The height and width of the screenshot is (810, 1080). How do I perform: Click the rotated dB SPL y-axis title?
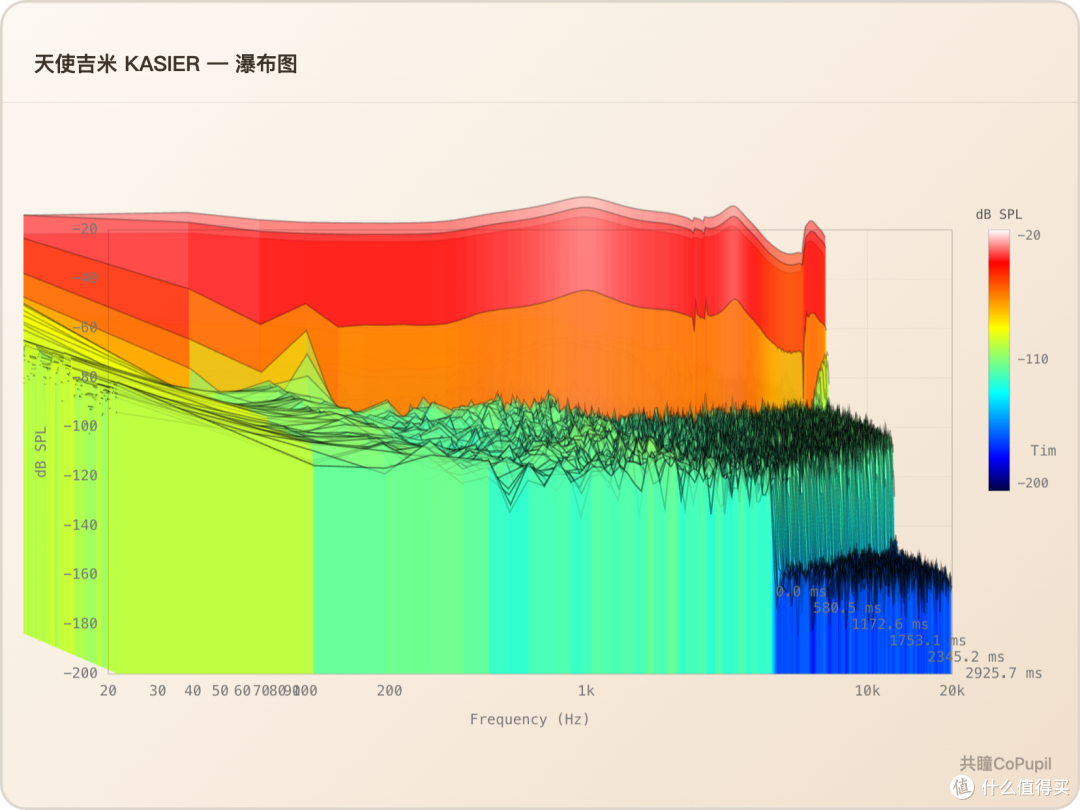[41, 452]
